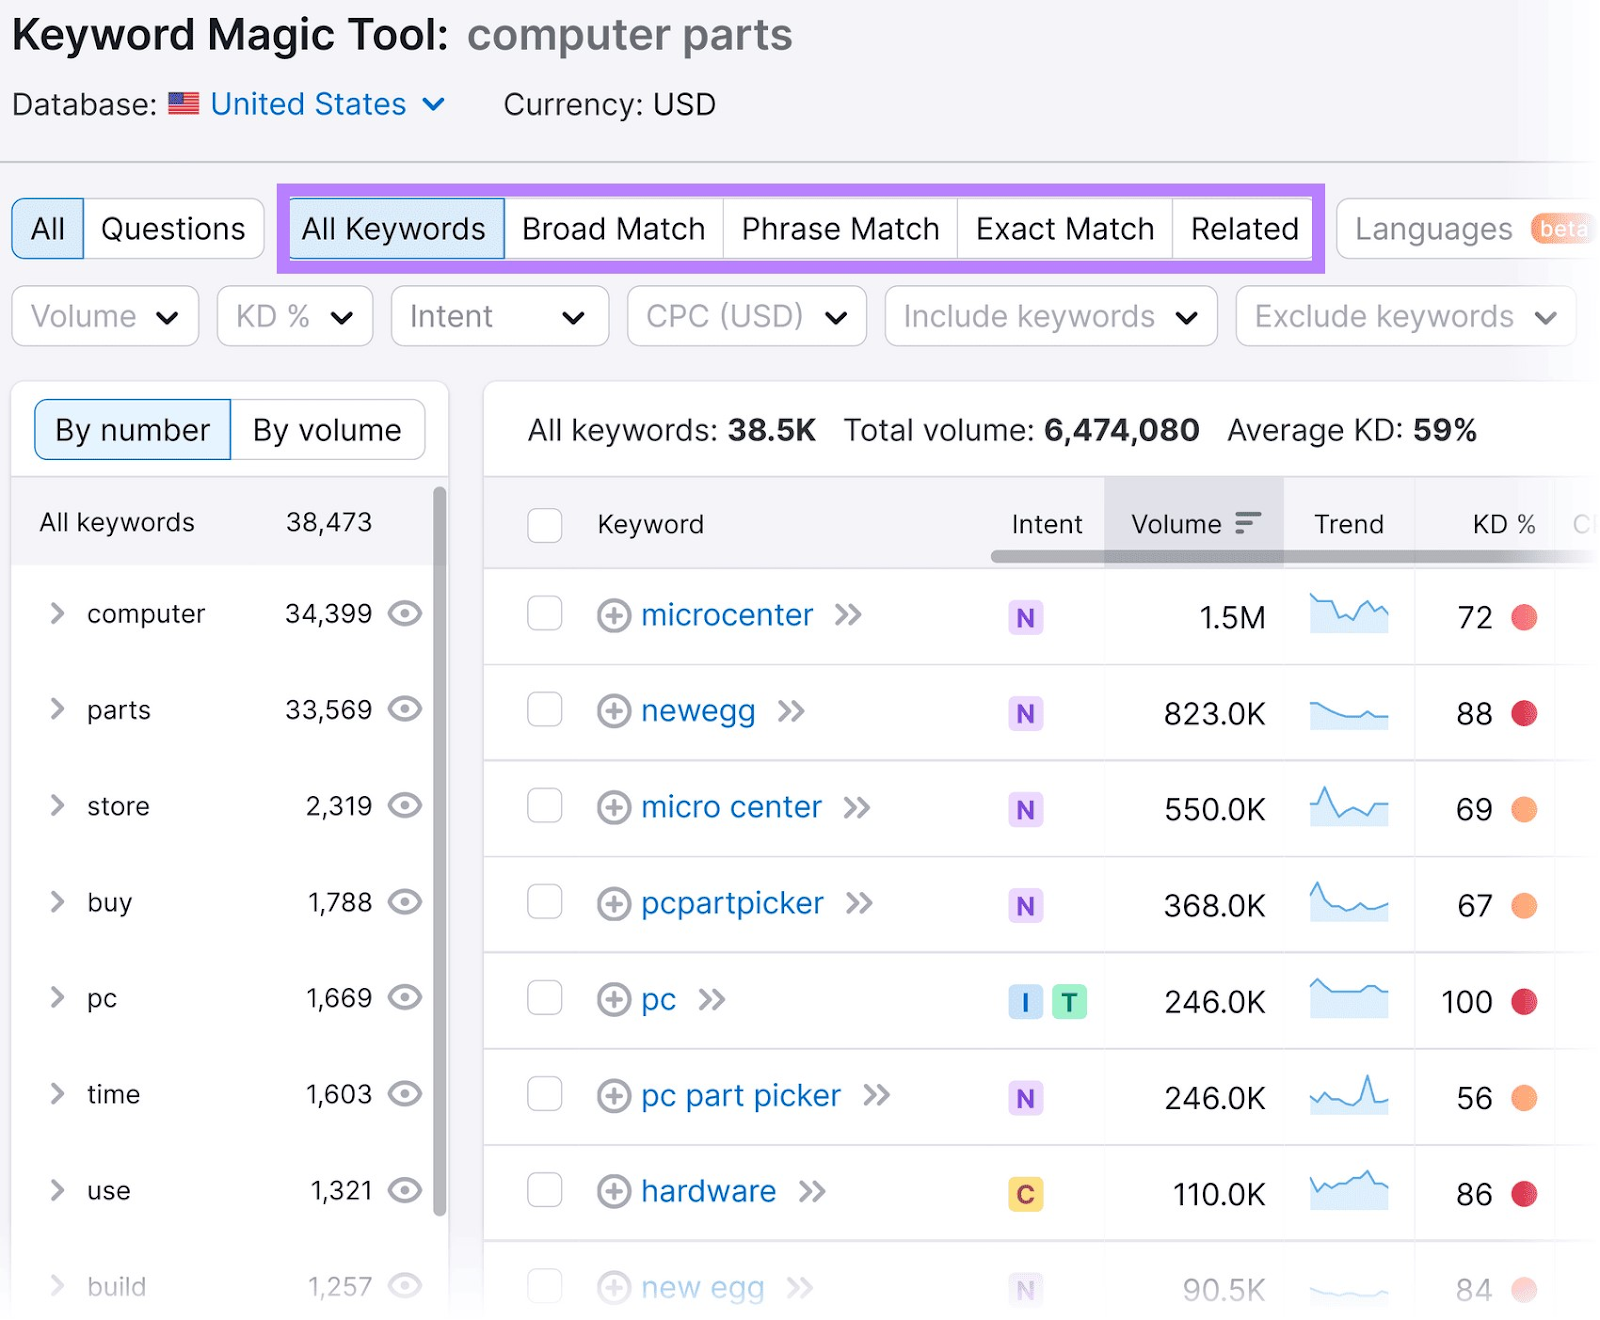The height and width of the screenshot is (1320, 1600).
Task: Click the Volume column sort icon
Action: click(1246, 522)
